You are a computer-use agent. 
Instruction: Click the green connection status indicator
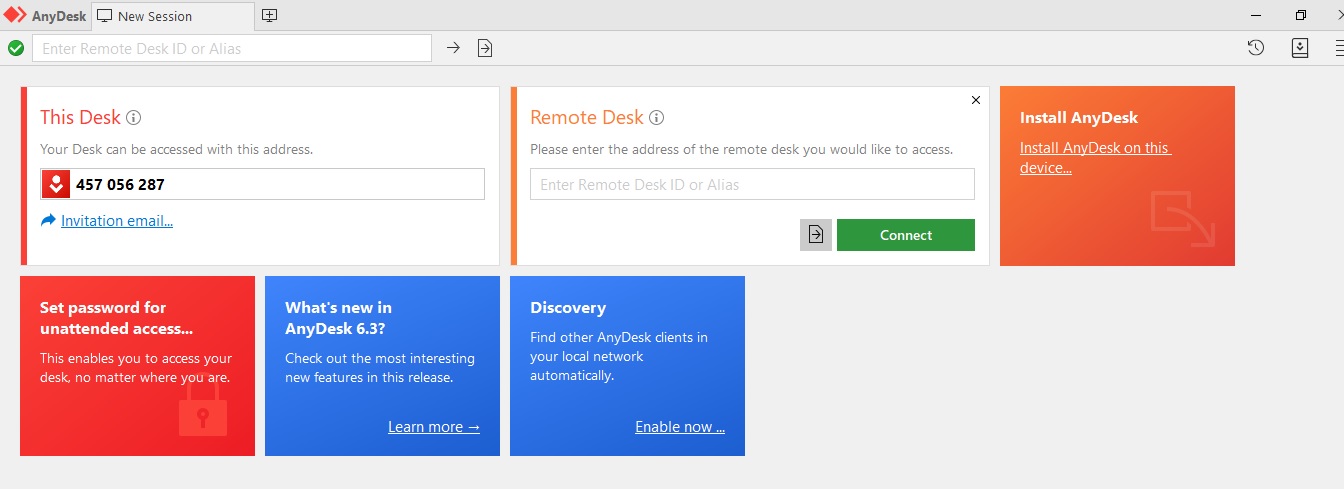tap(16, 48)
